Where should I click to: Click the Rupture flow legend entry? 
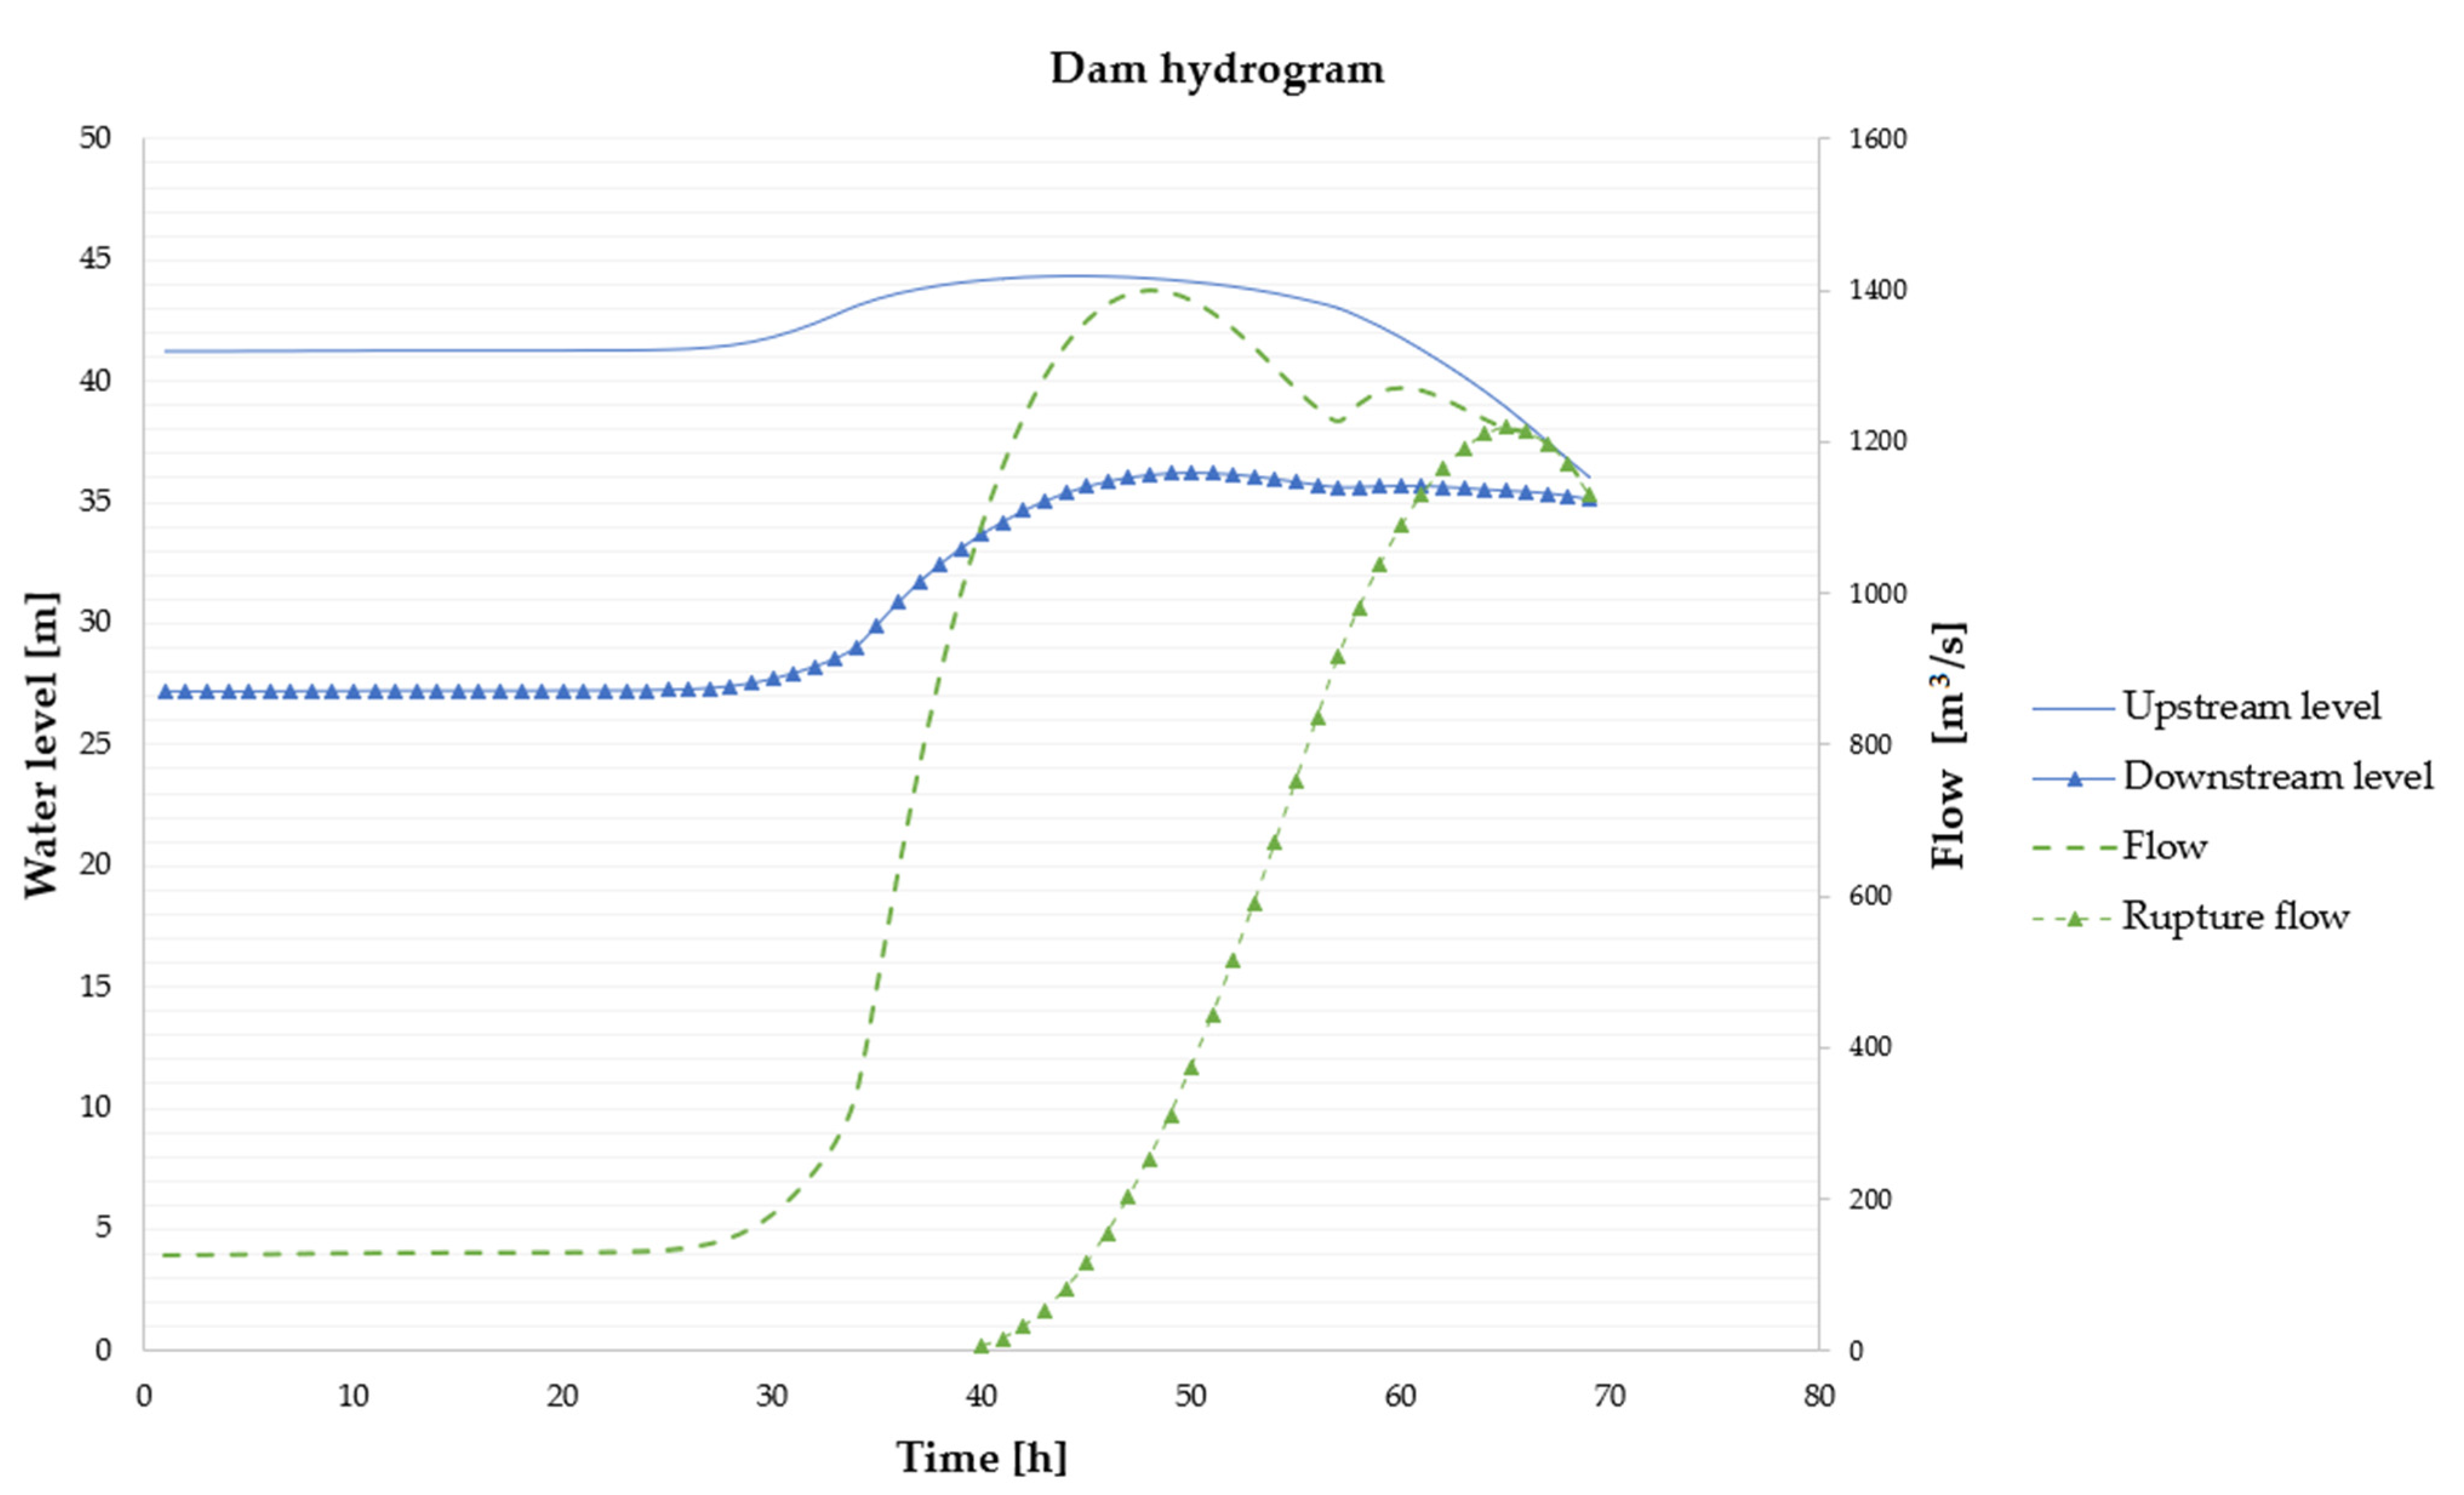pos(2235,917)
